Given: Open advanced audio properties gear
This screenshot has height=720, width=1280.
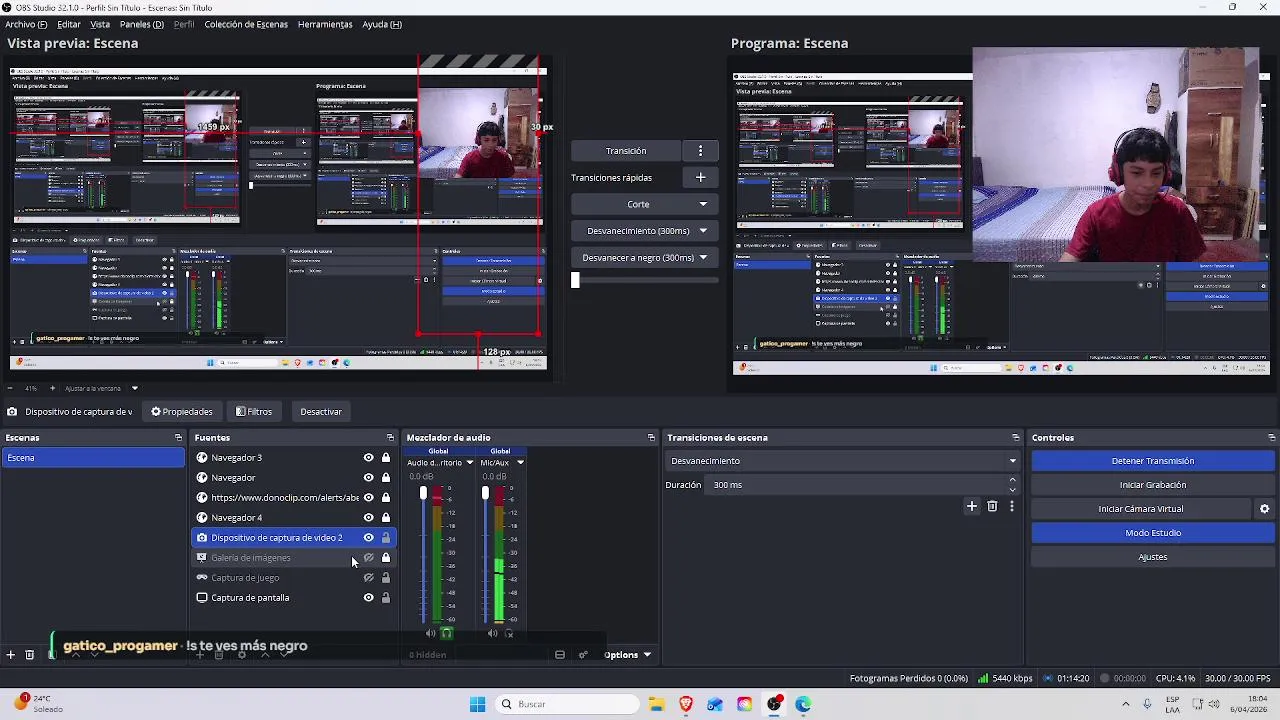Looking at the screenshot, I should pos(583,655).
